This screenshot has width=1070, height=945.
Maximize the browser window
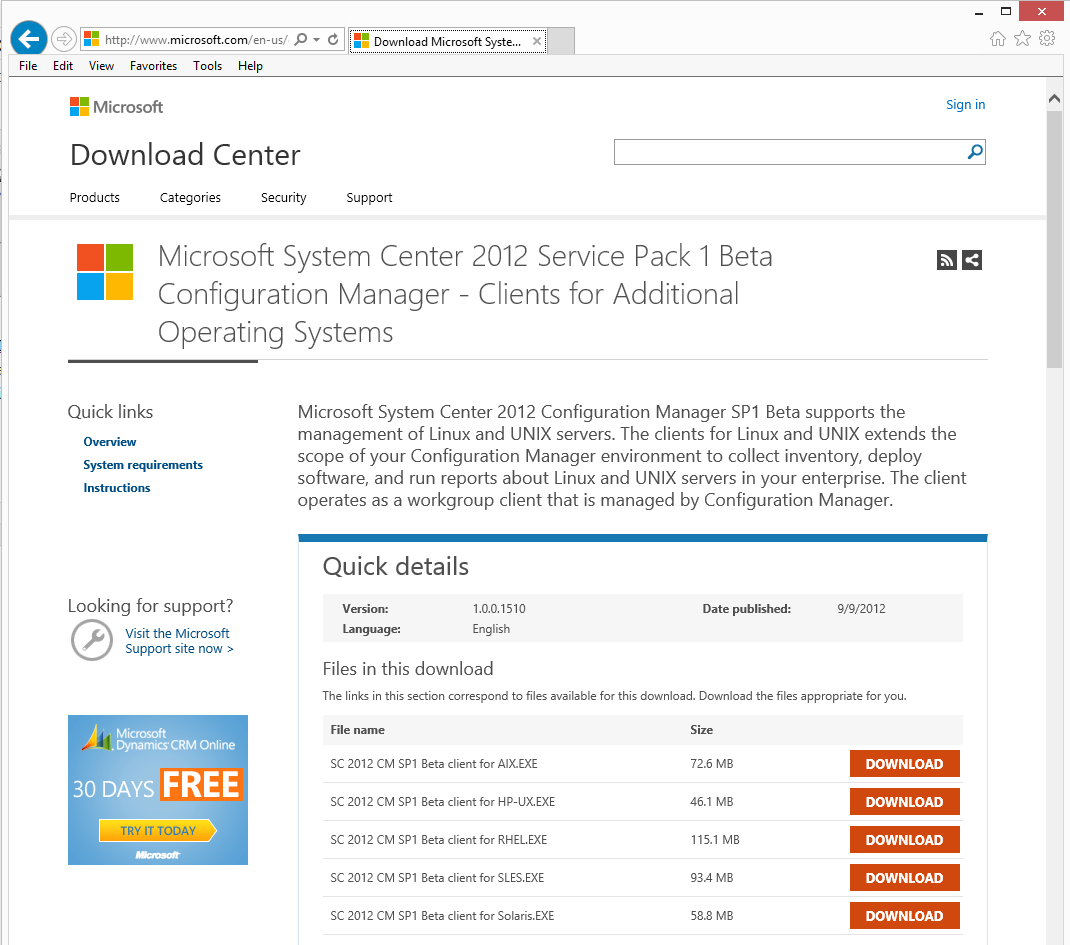tap(1006, 12)
